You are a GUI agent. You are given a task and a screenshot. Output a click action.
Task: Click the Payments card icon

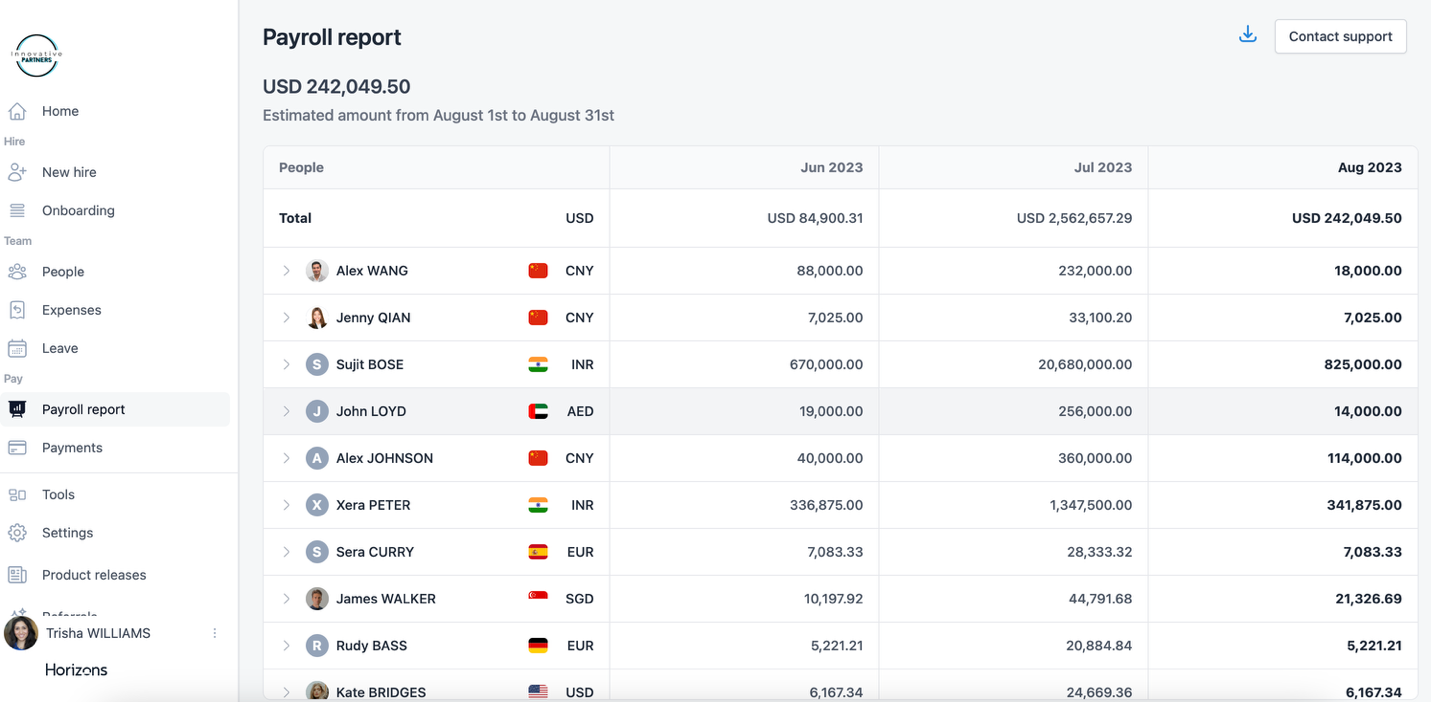(x=17, y=448)
